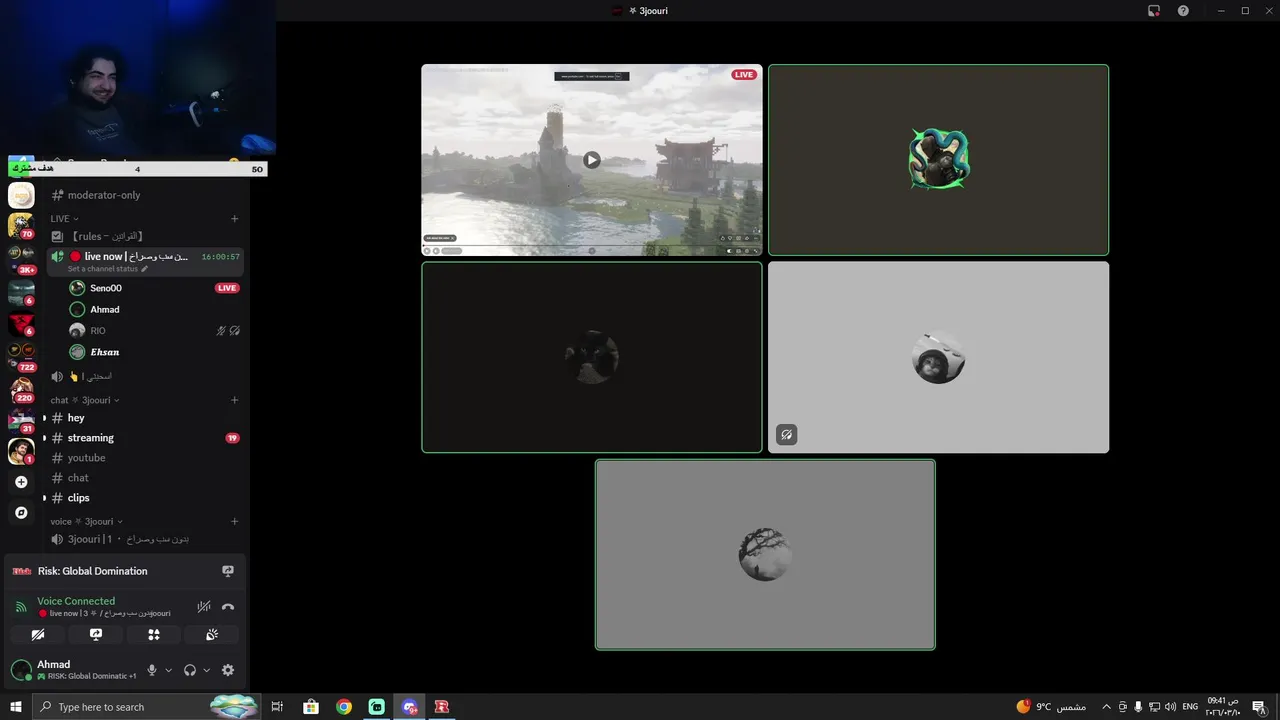Disconnect from voice with the hang-up icon
This screenshot has height=720, width=1280.
(x=228, y=606)
